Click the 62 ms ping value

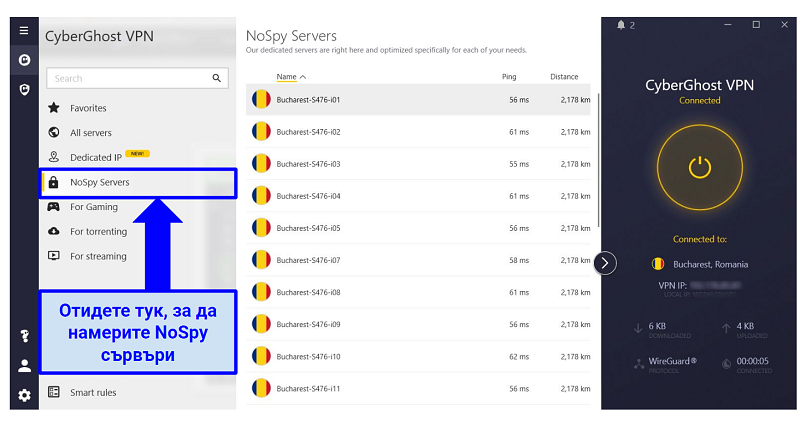[x=519, y=356]
